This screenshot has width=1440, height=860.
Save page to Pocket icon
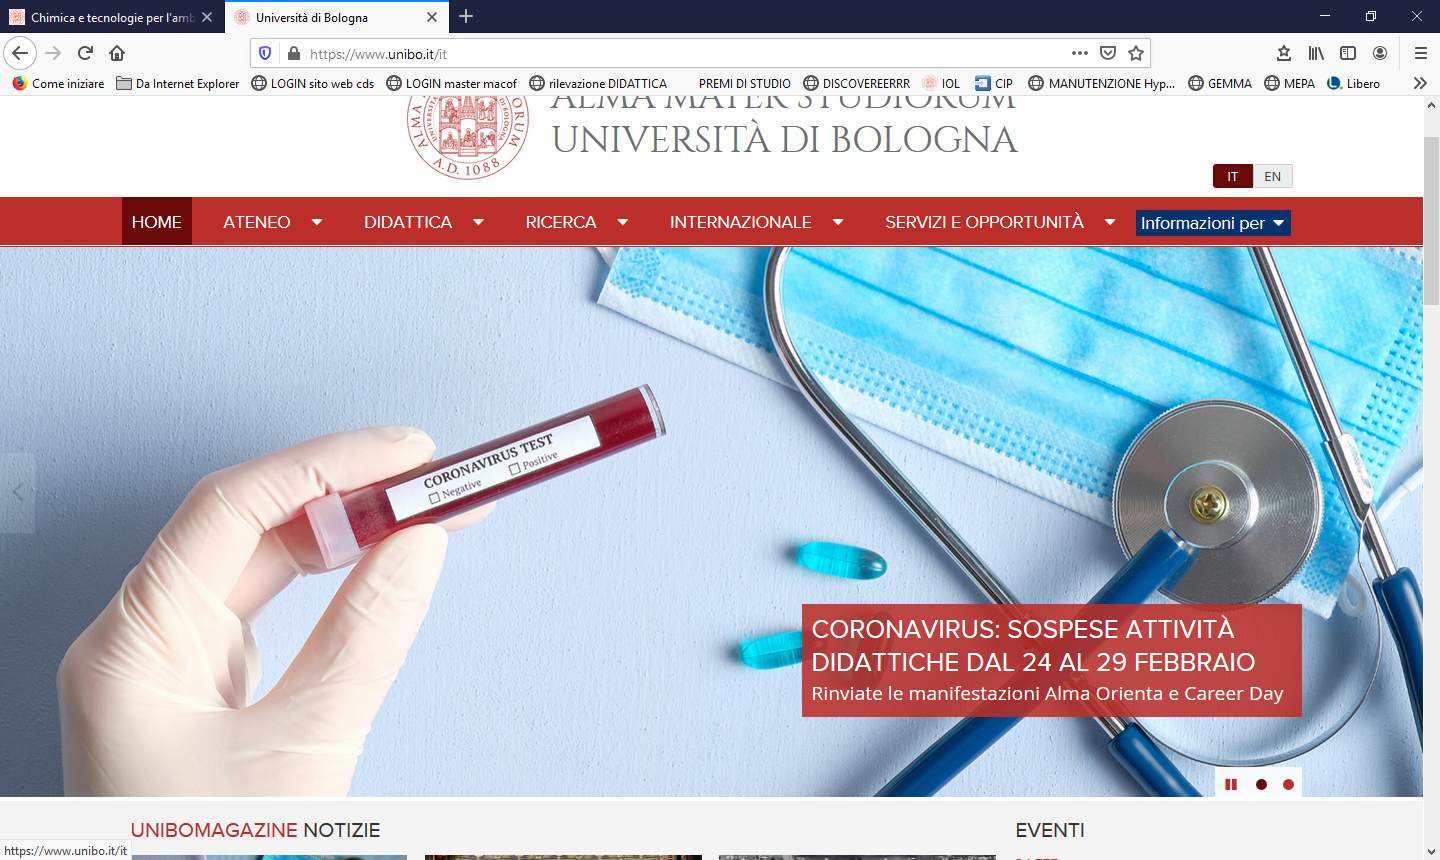tap(1108, 53)
